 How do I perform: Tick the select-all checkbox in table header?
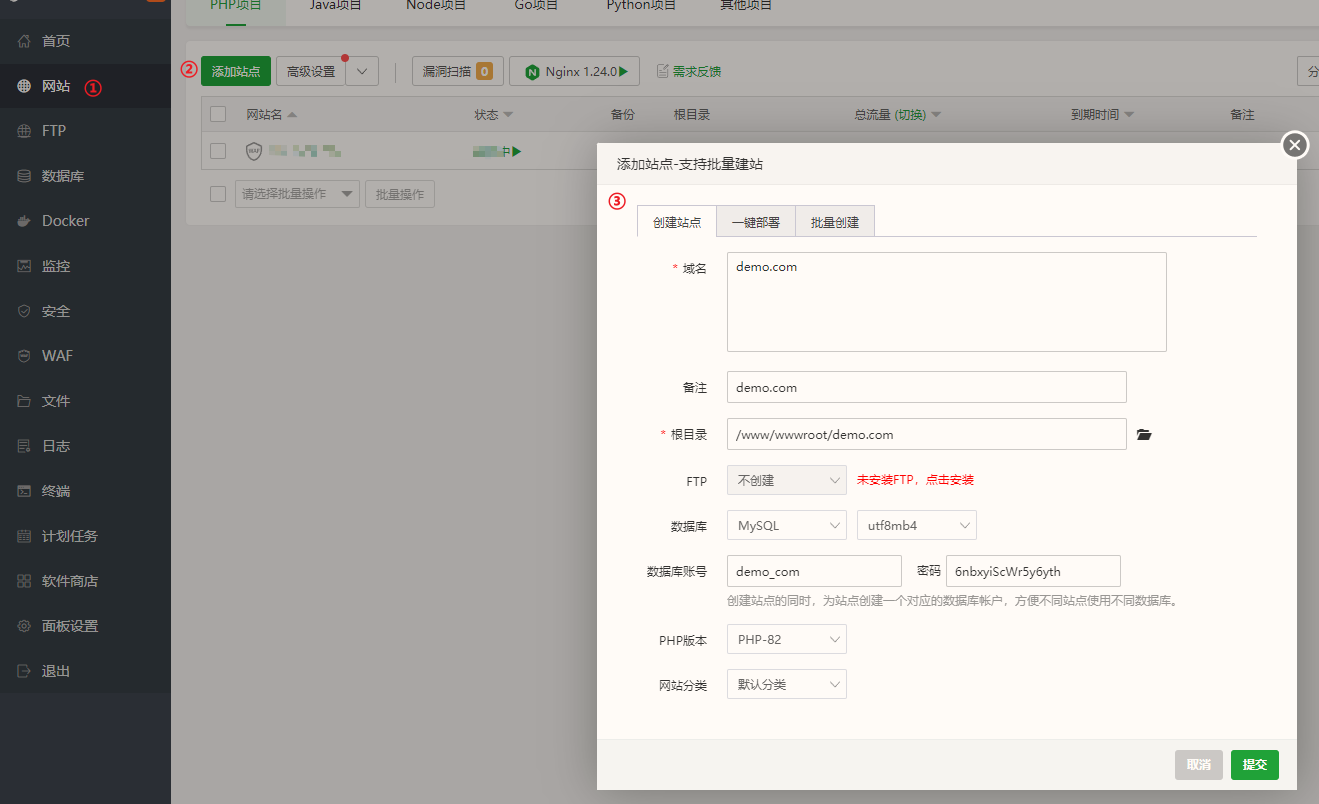coord(218,114)
